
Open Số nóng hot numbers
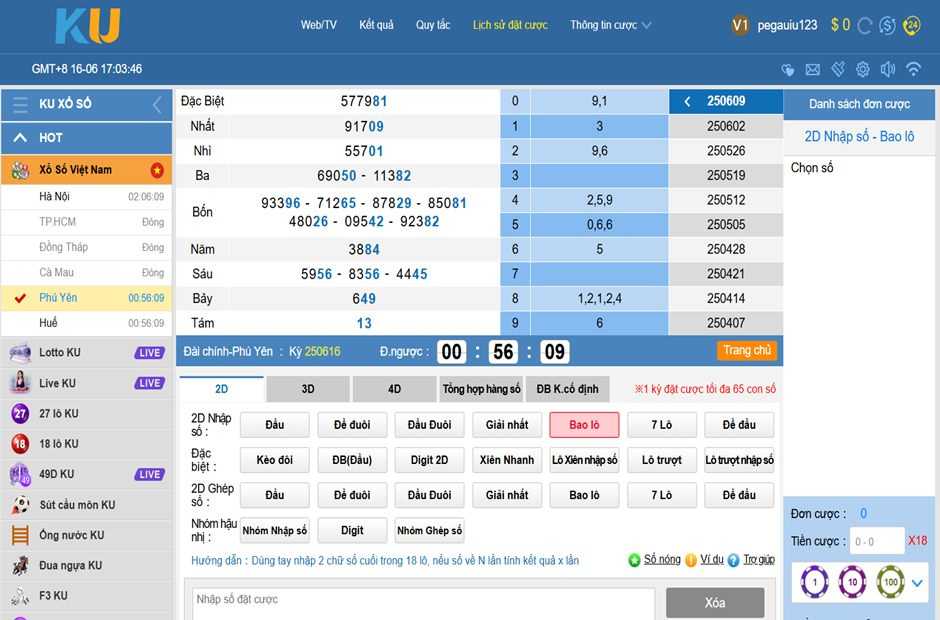[662, 559]
